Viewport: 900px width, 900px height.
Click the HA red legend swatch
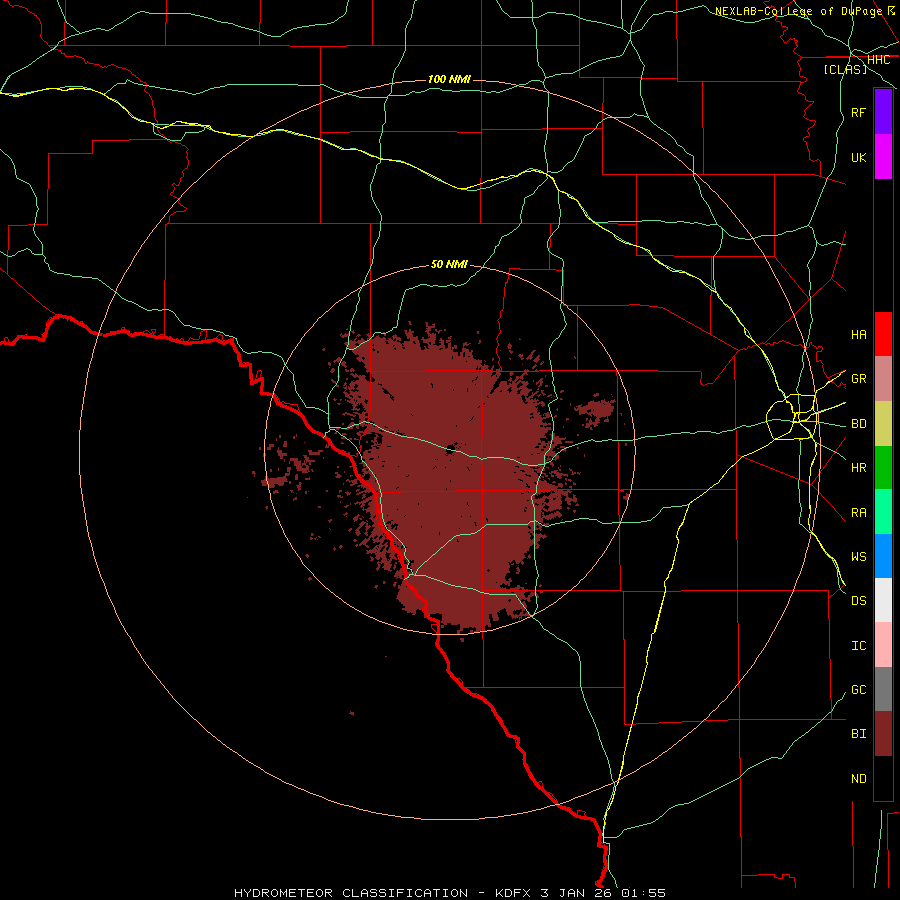point(883,334)
